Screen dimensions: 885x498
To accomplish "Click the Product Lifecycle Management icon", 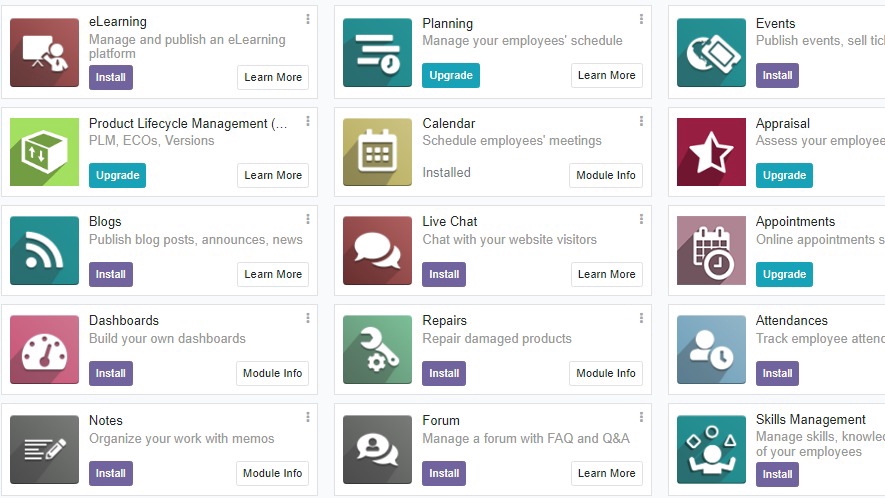I will point(44,152).
